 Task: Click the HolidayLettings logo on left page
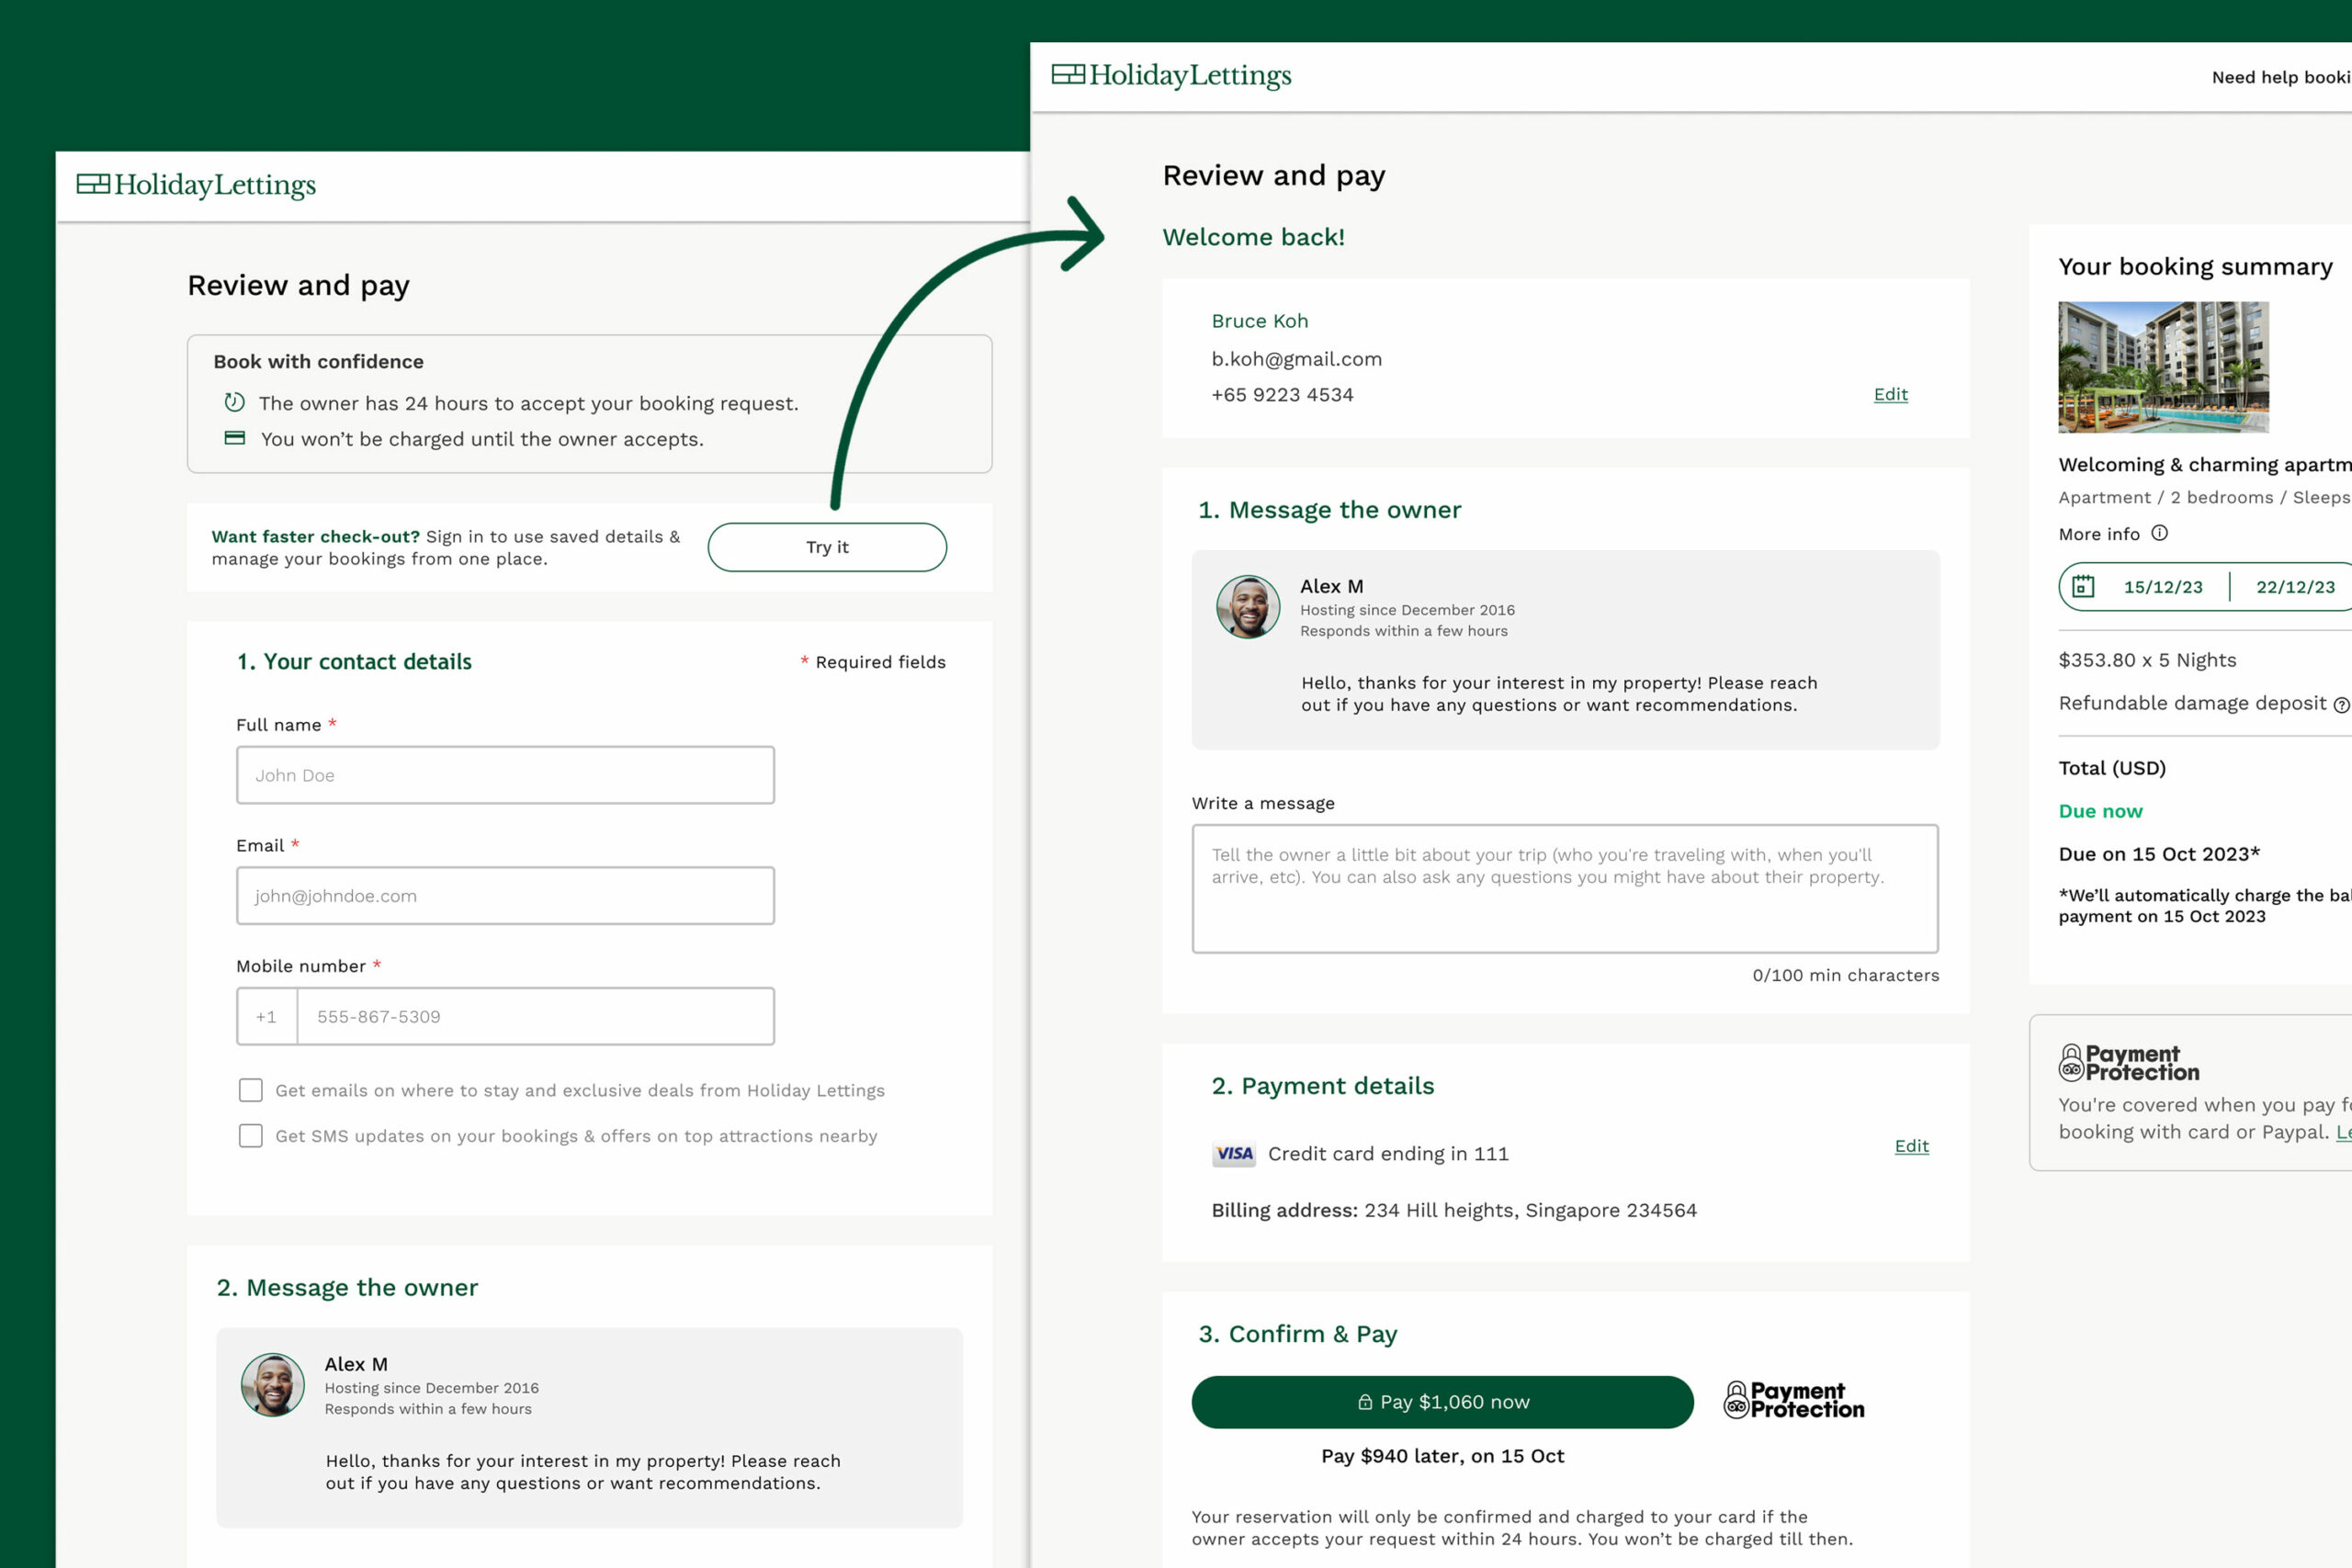196,185
